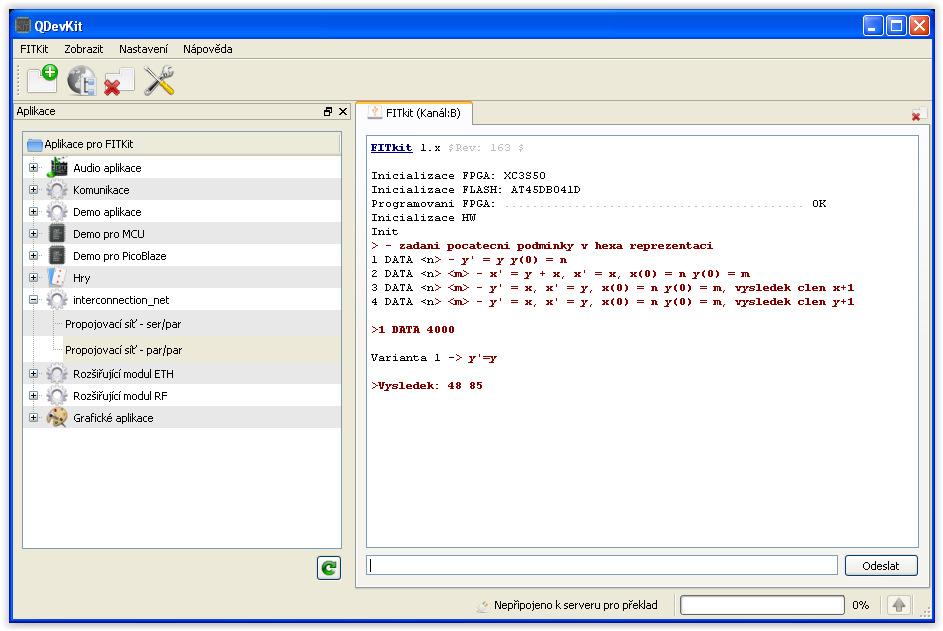Open the FITKit menu
Screen dimensions: 943x631
pos(34,49)
